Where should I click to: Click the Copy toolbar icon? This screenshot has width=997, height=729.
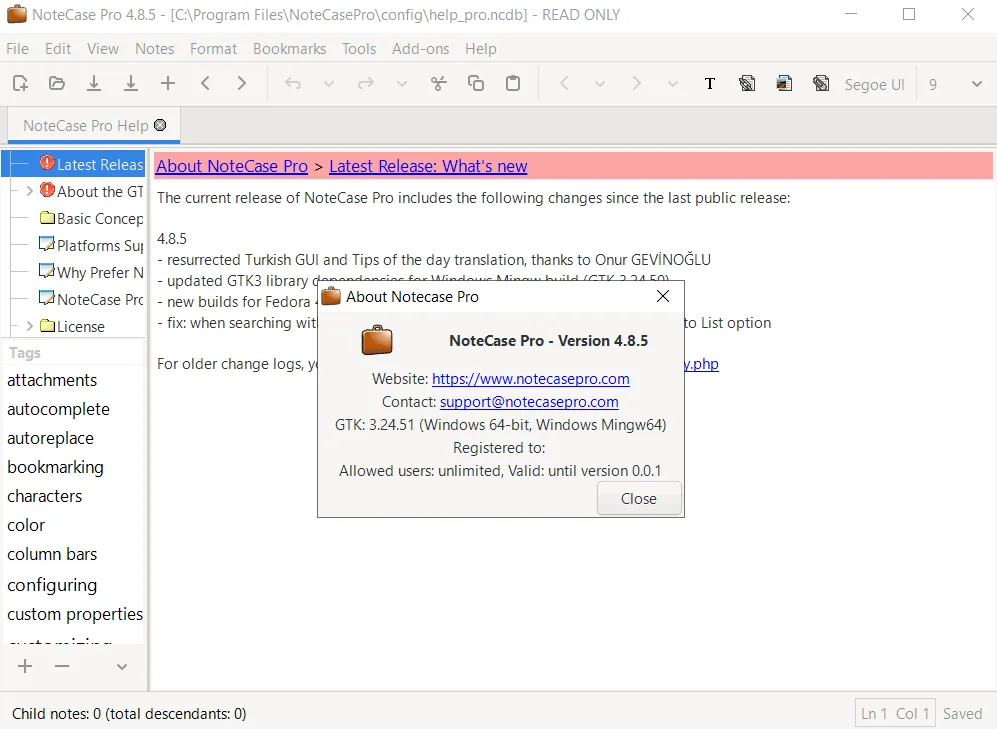click(476, 83)
